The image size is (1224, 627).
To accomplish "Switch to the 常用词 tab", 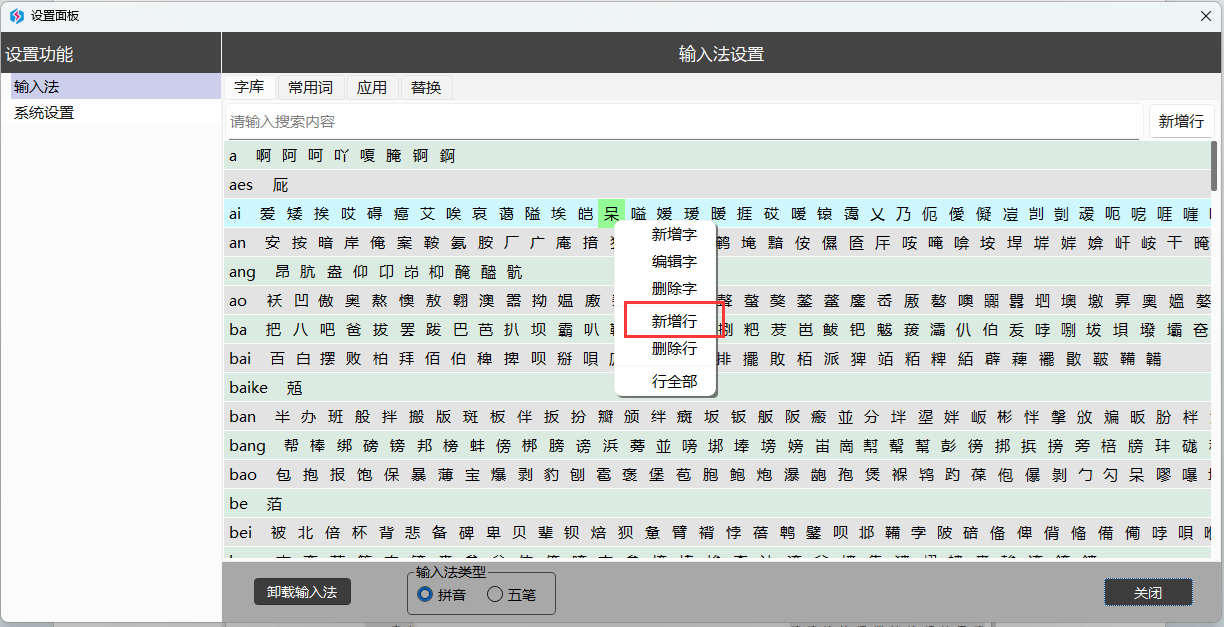I will 310,88.
